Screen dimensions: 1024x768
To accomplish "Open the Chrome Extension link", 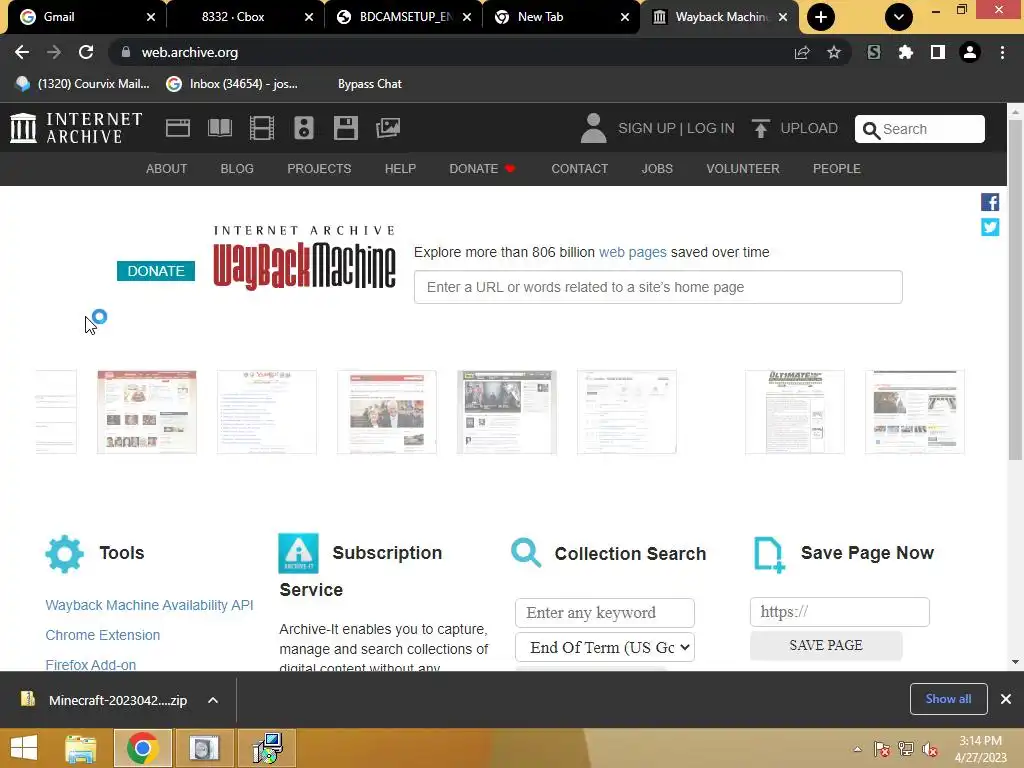I will [103, 635].
